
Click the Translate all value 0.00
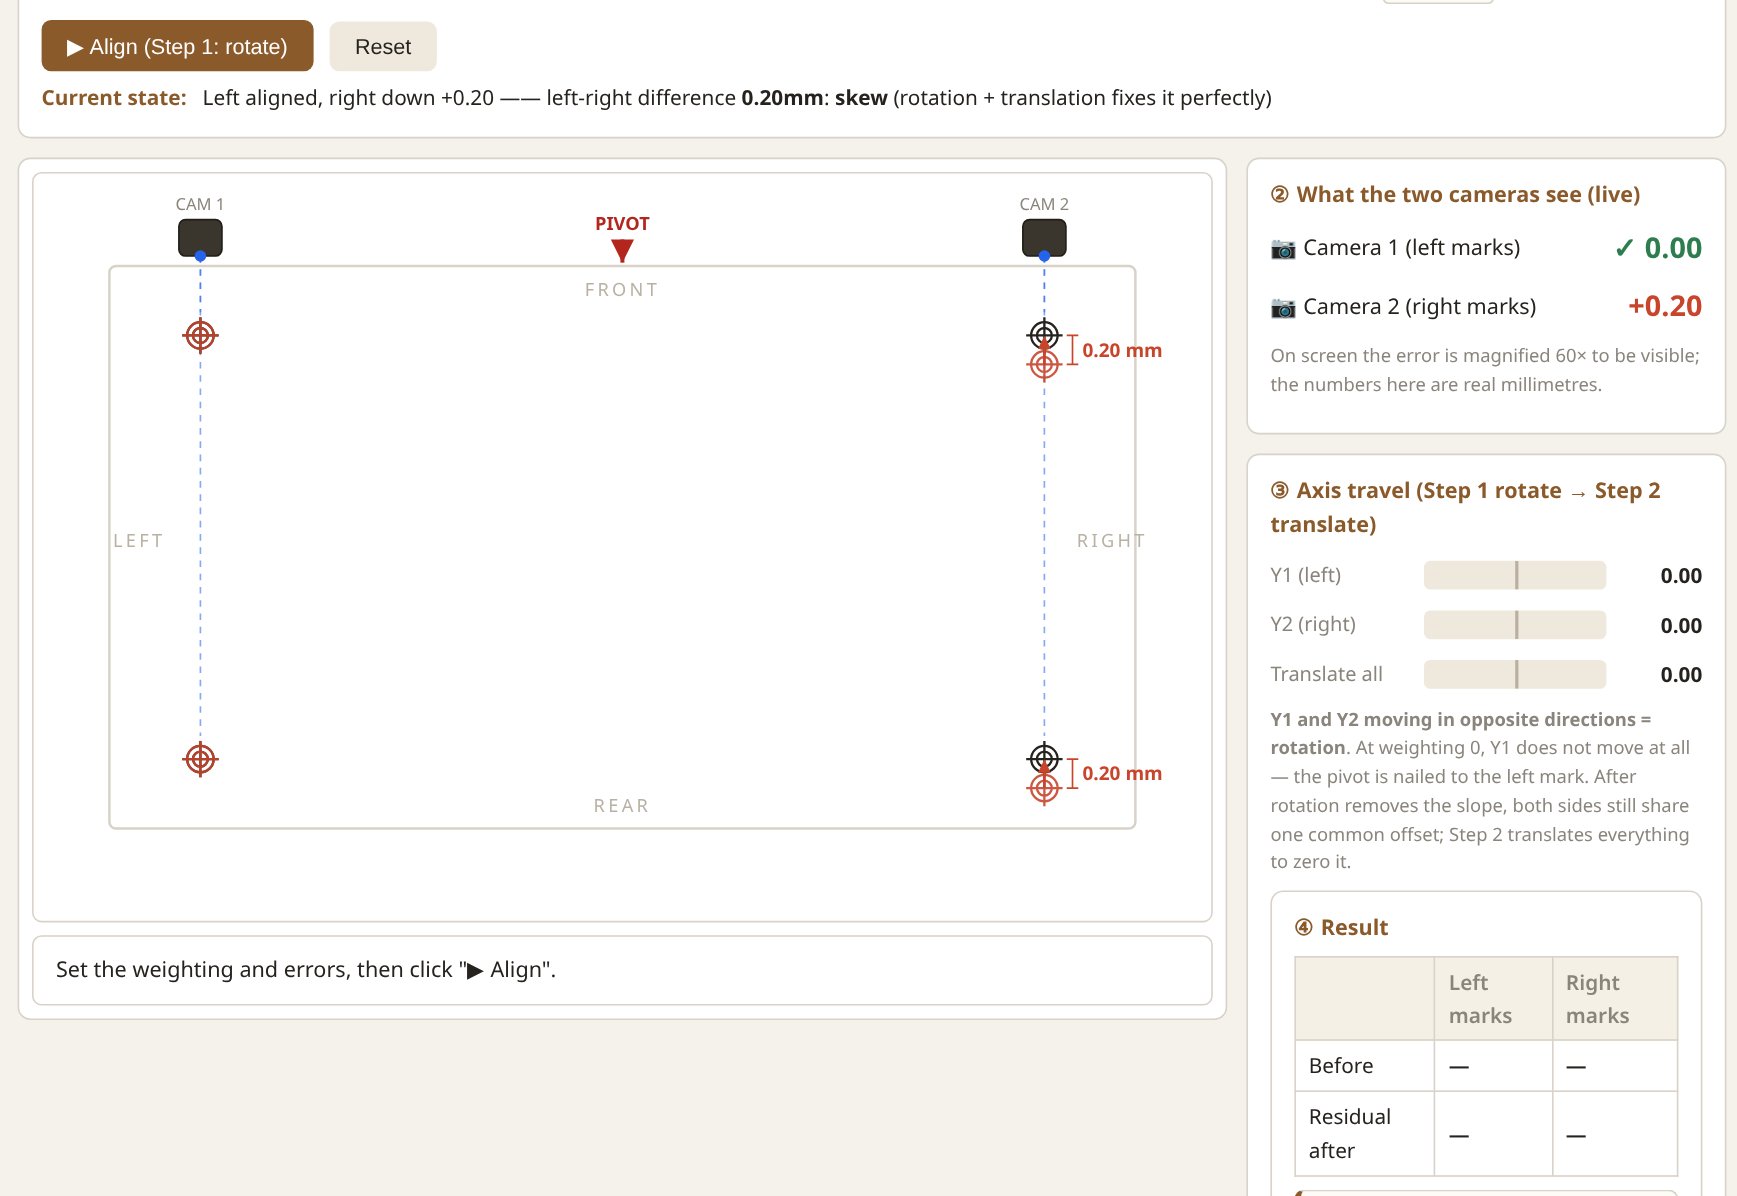pos(1681,675)
